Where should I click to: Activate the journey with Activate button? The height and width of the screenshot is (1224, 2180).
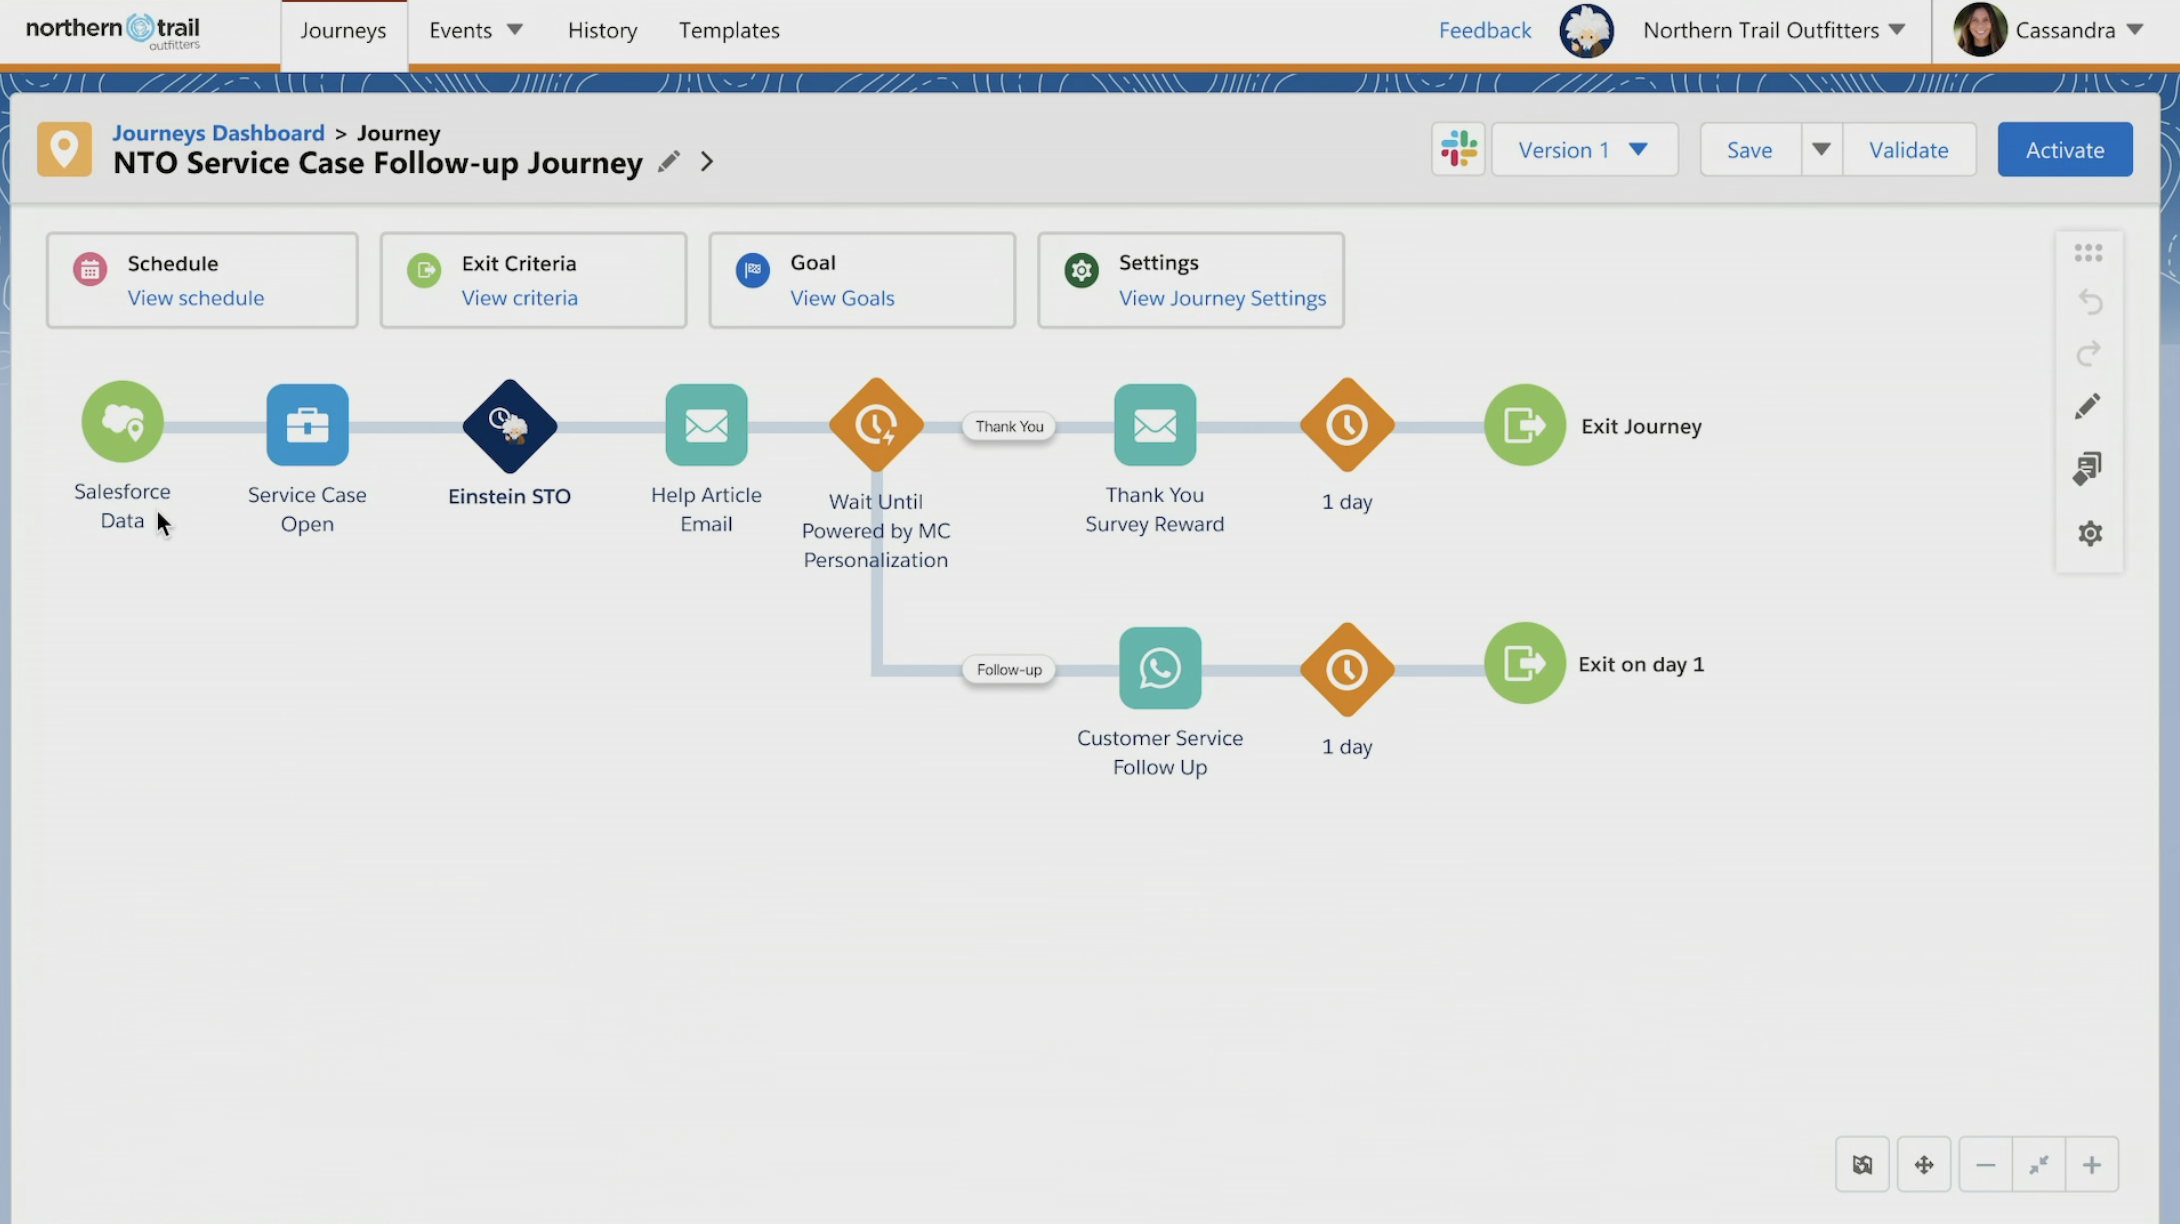(x=2065, y=149)
